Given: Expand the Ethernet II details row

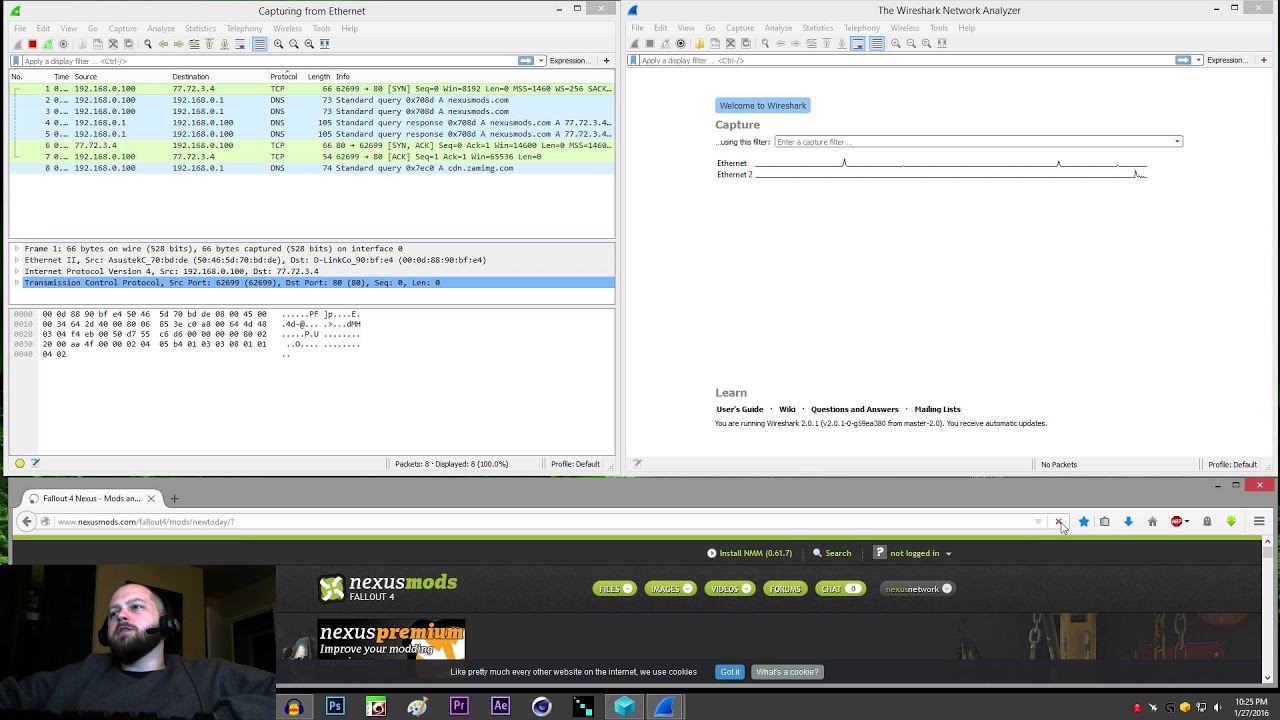Looking at the screenshot, I should (16, 260).
